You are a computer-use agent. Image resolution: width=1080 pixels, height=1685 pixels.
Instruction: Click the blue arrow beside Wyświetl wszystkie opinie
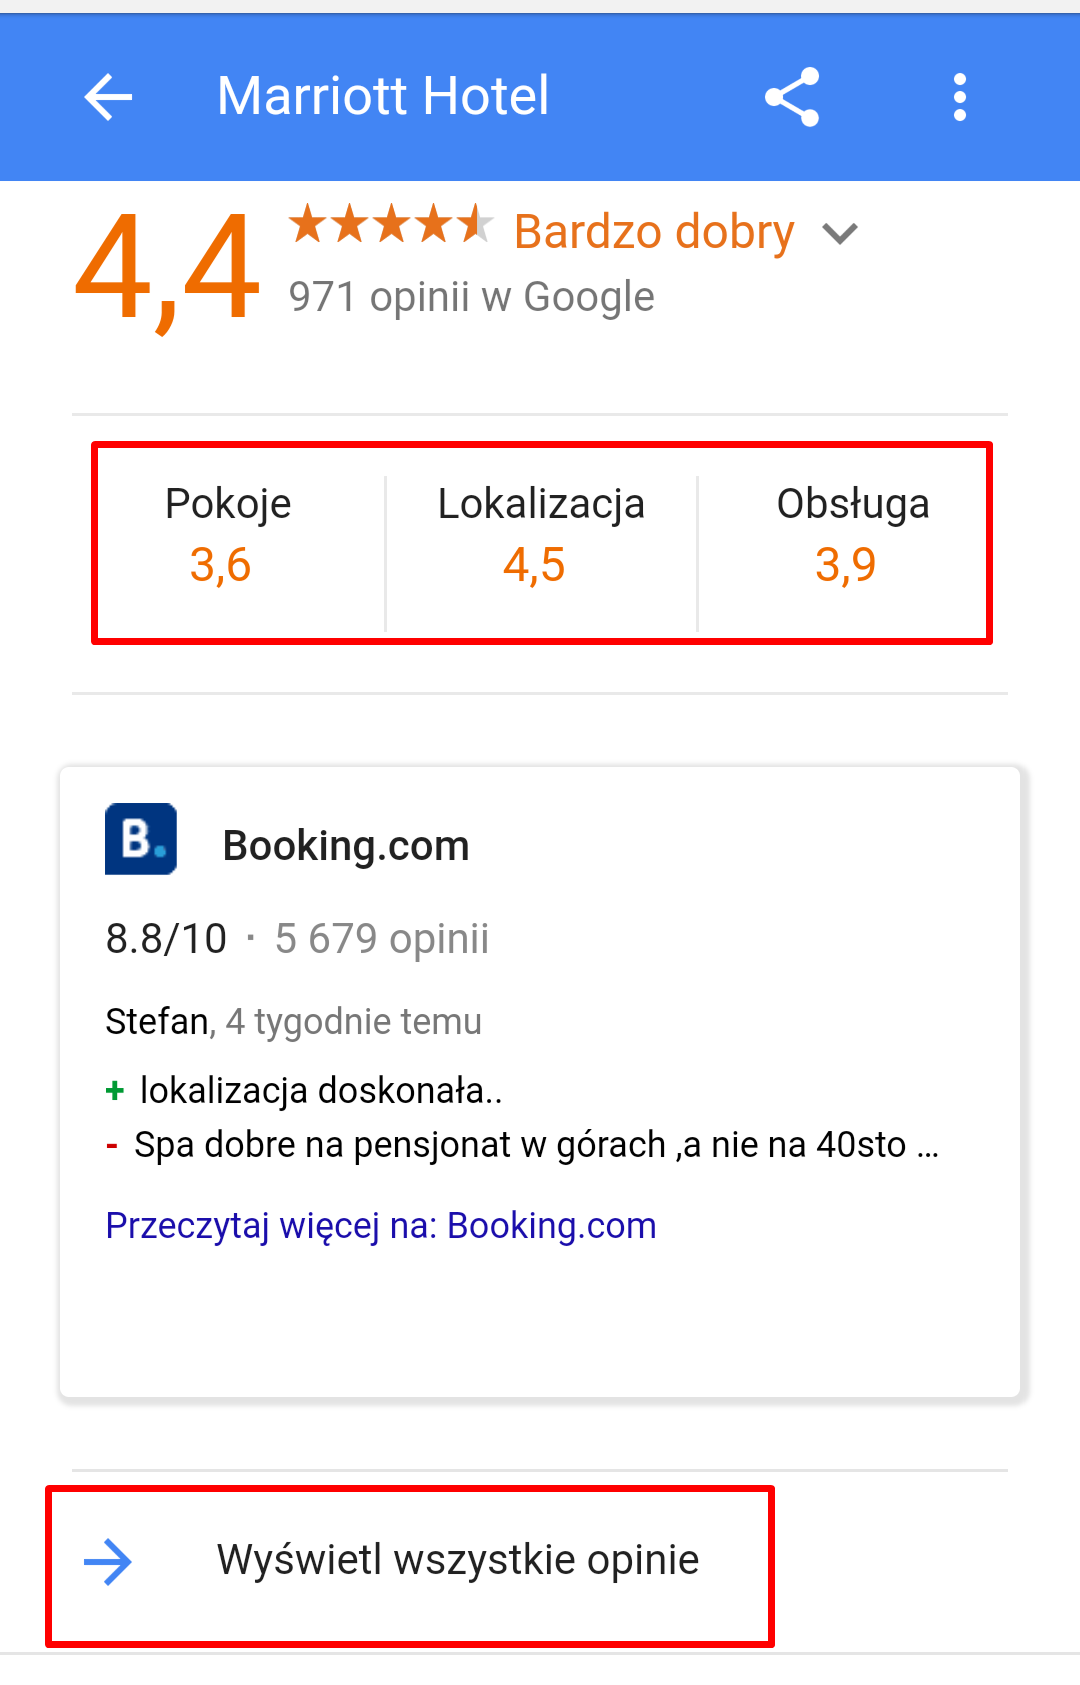pyautogui.click(x=108, y=1562)
